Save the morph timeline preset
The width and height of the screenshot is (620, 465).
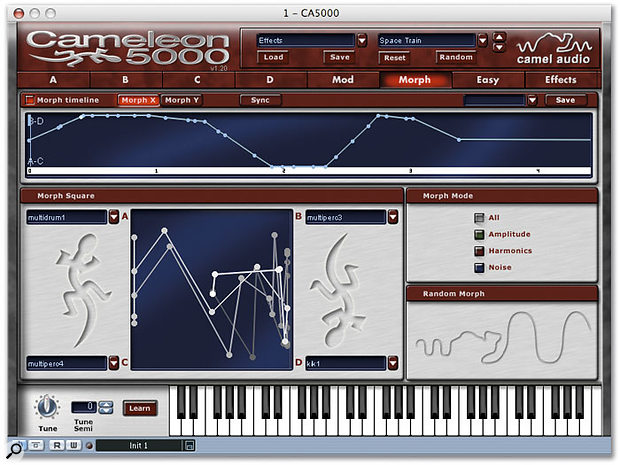[x=565, y=100]
